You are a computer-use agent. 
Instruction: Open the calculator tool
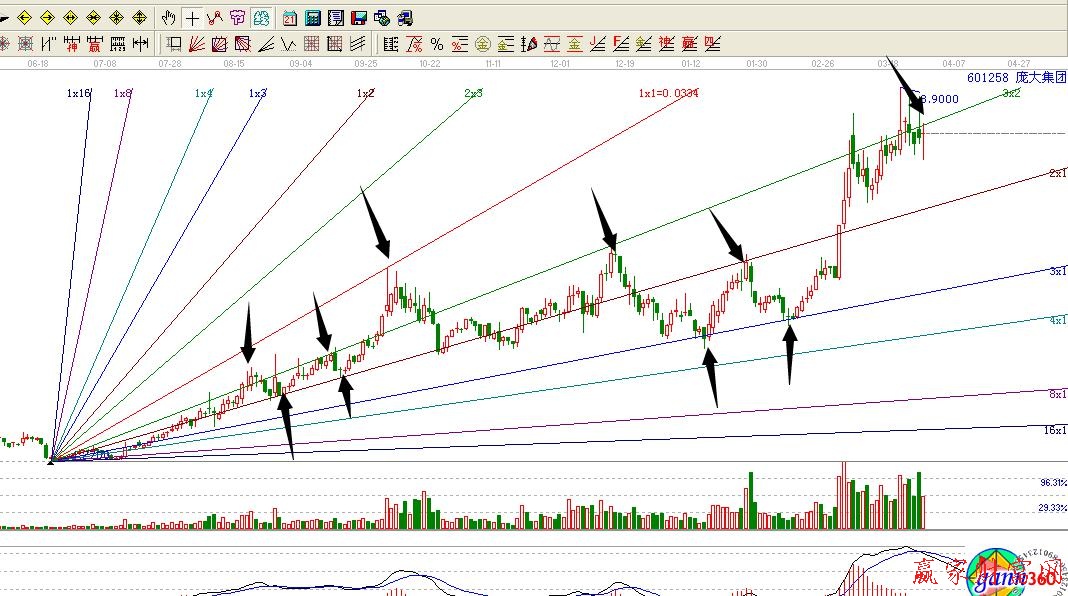[x=313, y=18]
